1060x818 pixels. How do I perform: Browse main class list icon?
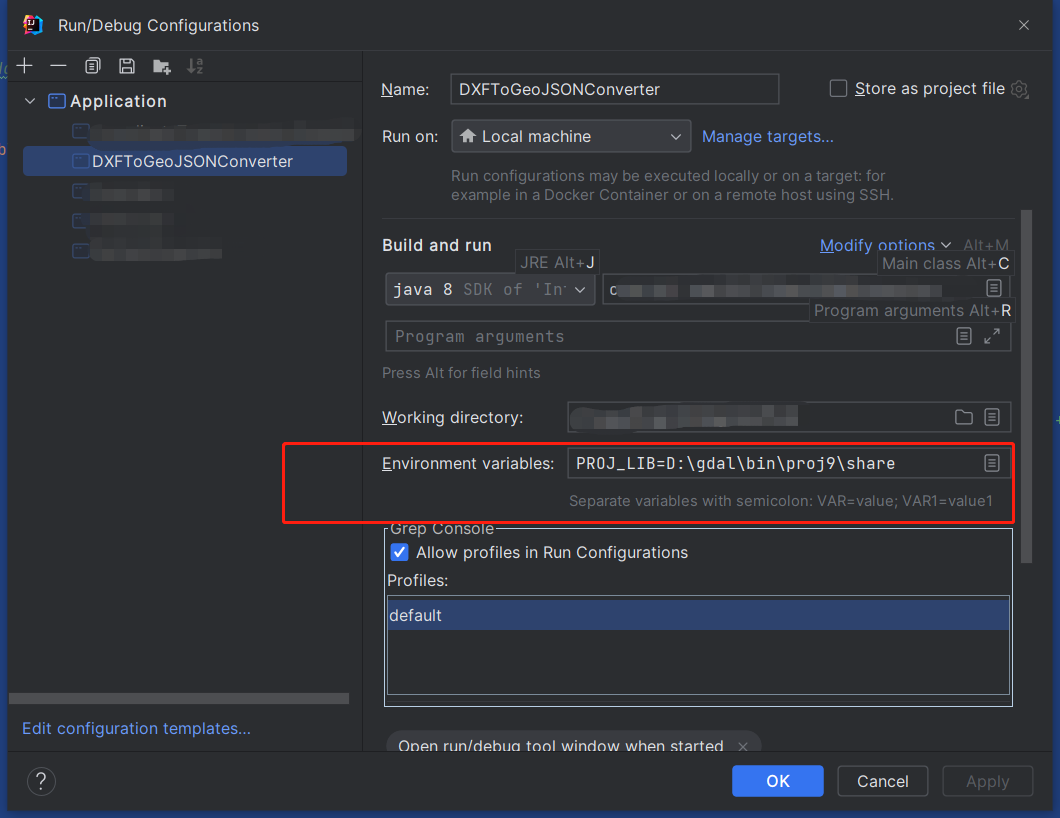tap(993, 288)
